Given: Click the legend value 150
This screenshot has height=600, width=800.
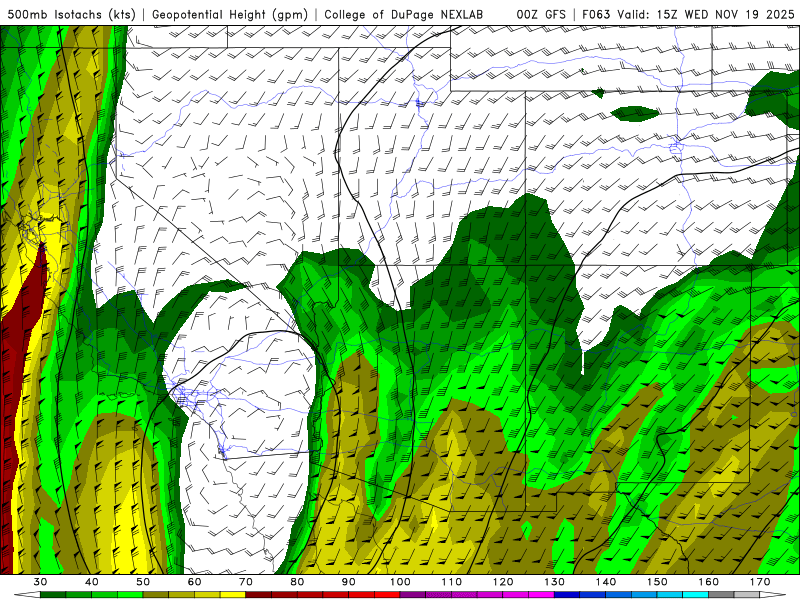Looking at the screenshot, I should [657, 582].
